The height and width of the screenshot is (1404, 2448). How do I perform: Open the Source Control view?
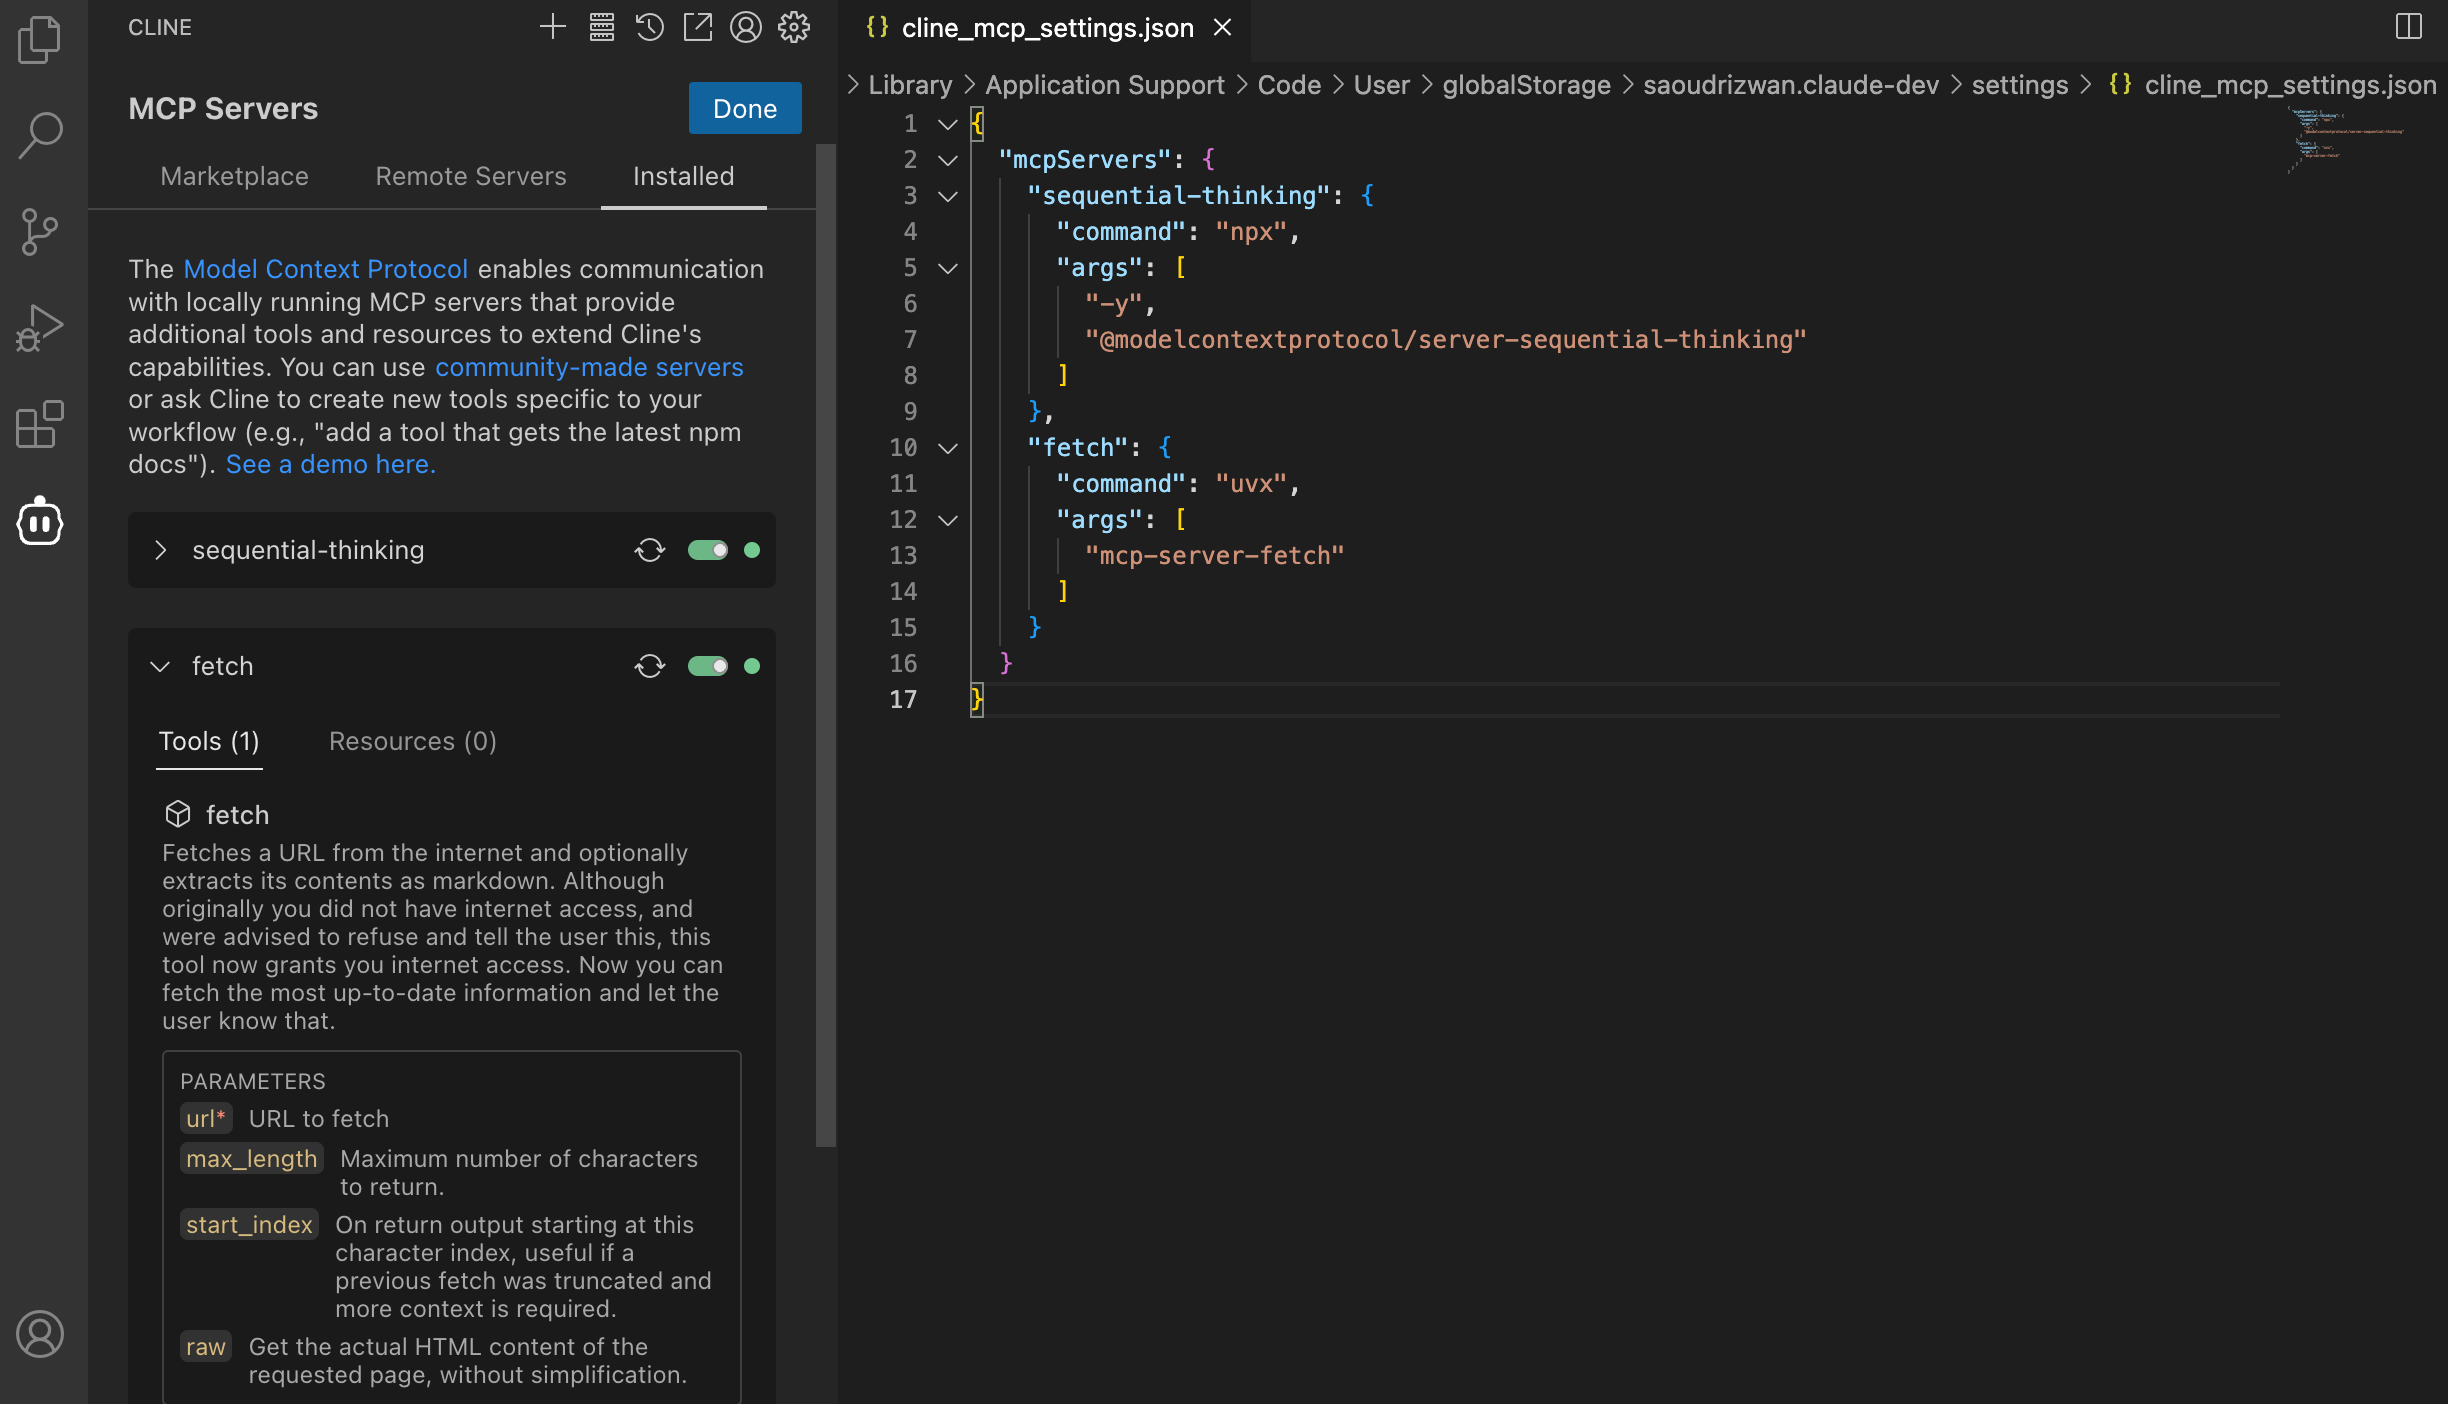pos(40,231)
